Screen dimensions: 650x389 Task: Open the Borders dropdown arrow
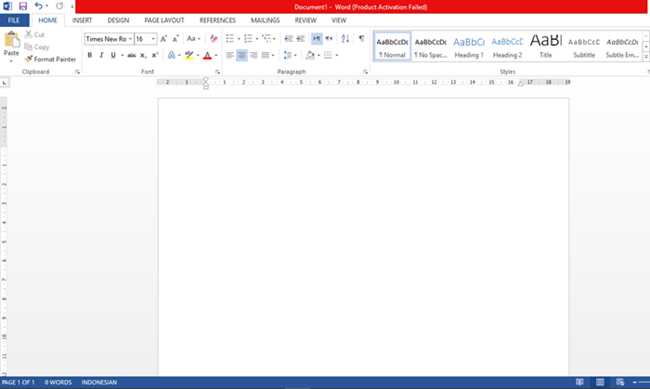pos(337,55)
